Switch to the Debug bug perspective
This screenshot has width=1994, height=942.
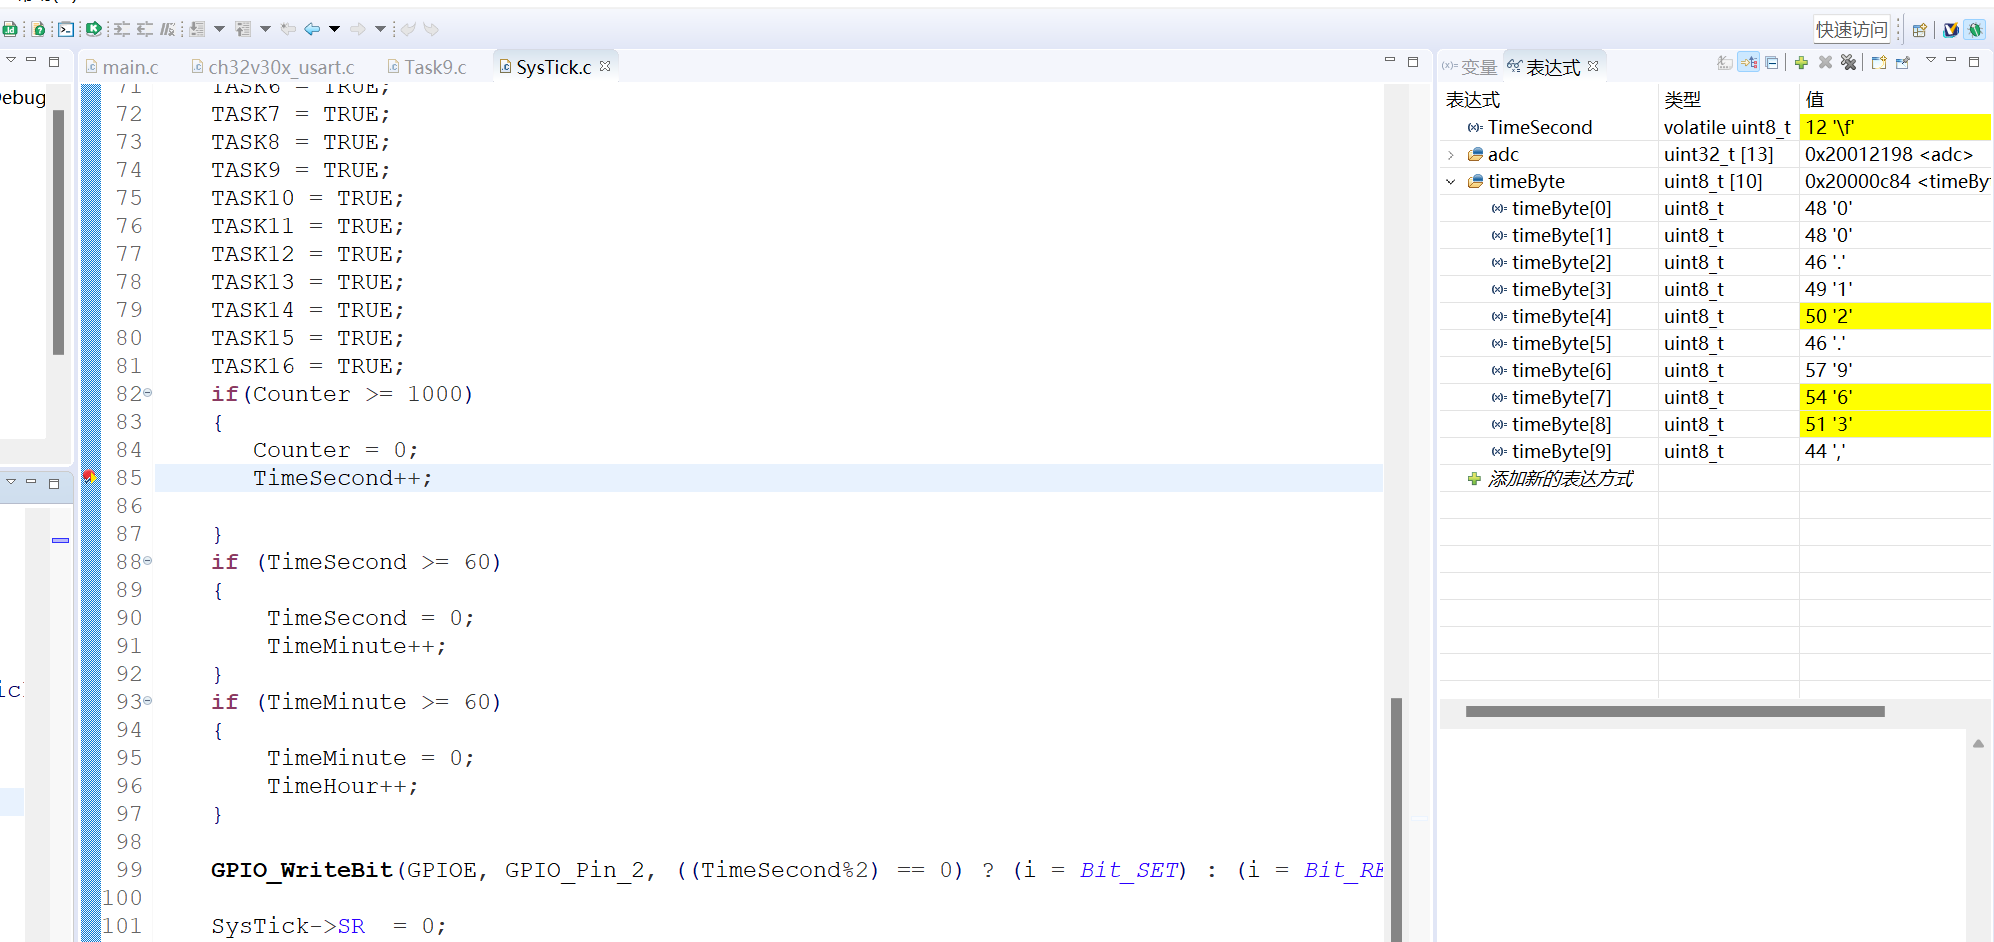[x=1975, y=30]
